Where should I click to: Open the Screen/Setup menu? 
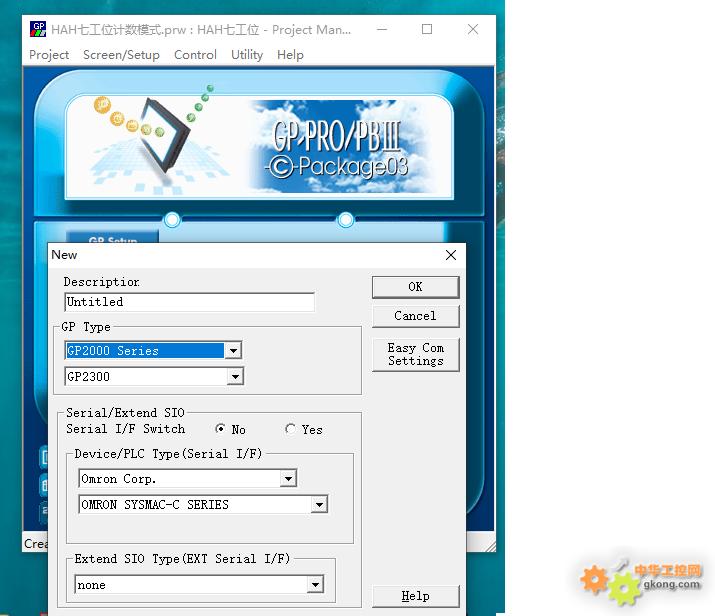click(121, 55)
